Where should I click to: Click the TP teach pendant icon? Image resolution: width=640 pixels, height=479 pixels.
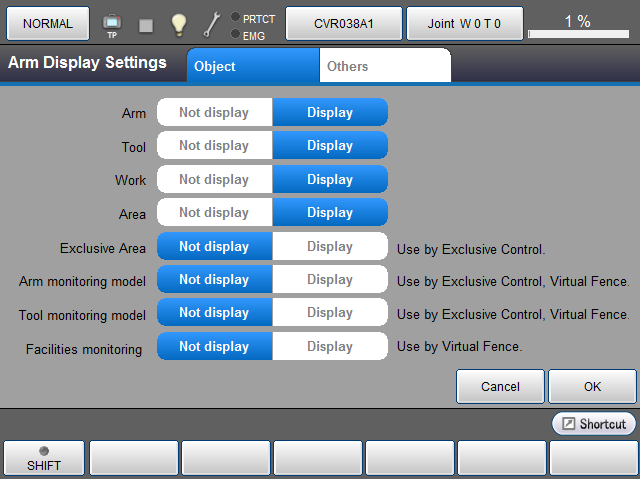(111, 24)
